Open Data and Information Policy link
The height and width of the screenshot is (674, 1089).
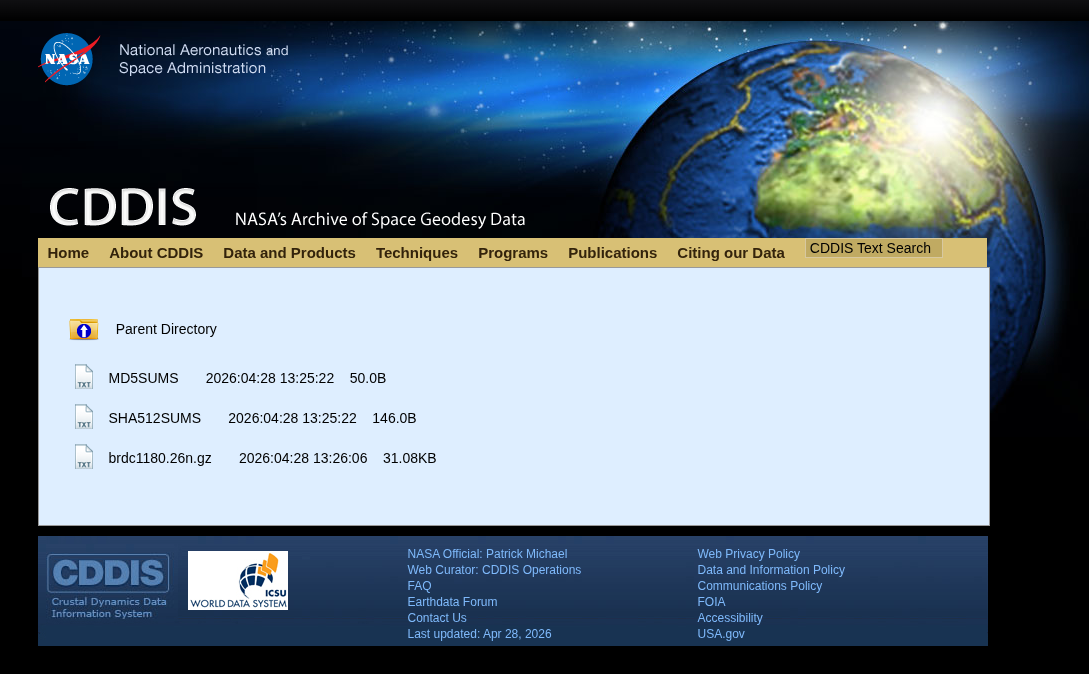[771, 570]
